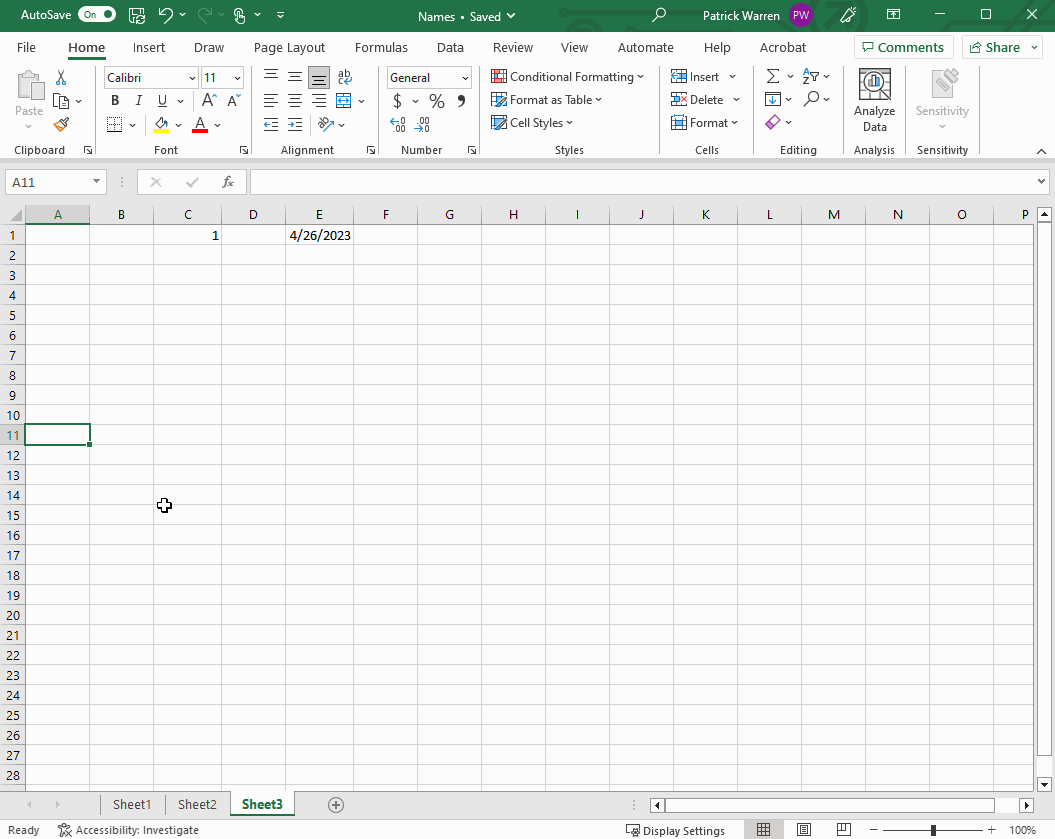Switch to Page Layout view
This screenshot has height=839, width=1055.
point(803,830)
